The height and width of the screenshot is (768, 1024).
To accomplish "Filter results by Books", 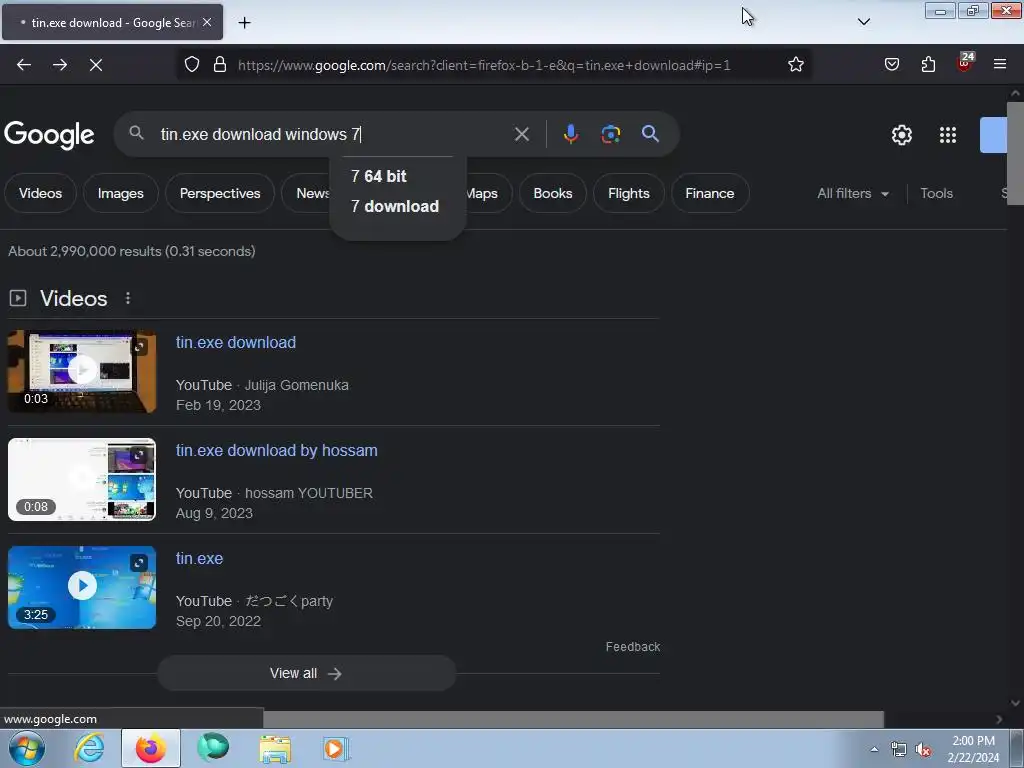I will 552,193.
